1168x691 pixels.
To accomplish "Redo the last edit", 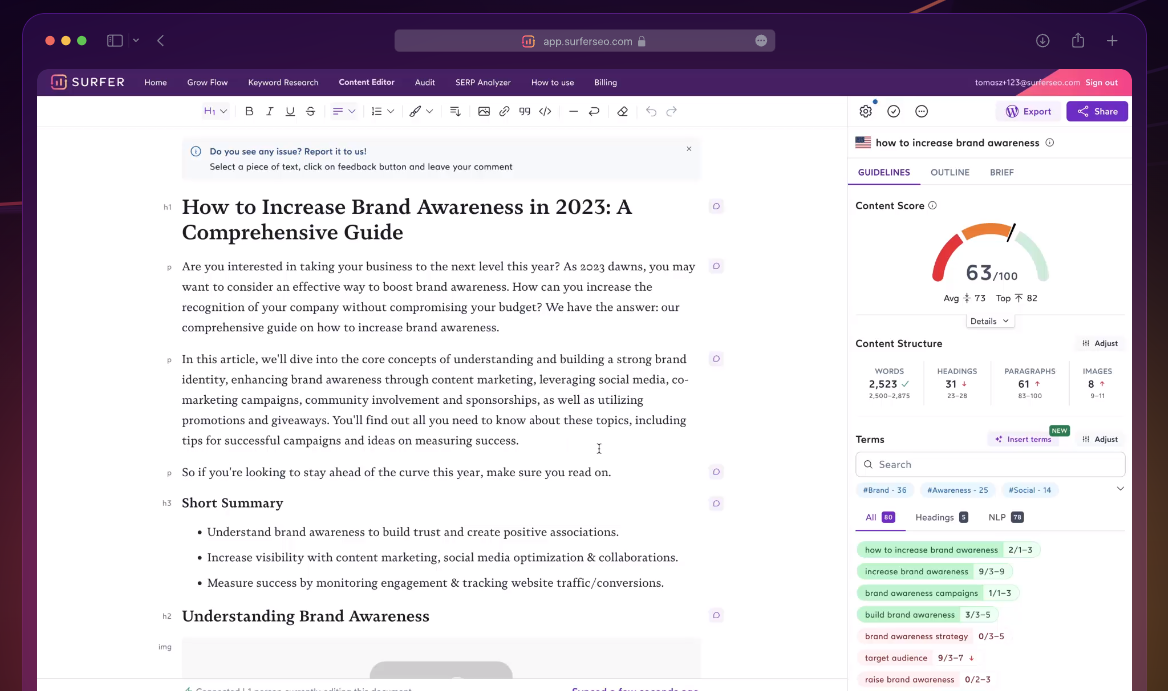I will click(671, 112).
